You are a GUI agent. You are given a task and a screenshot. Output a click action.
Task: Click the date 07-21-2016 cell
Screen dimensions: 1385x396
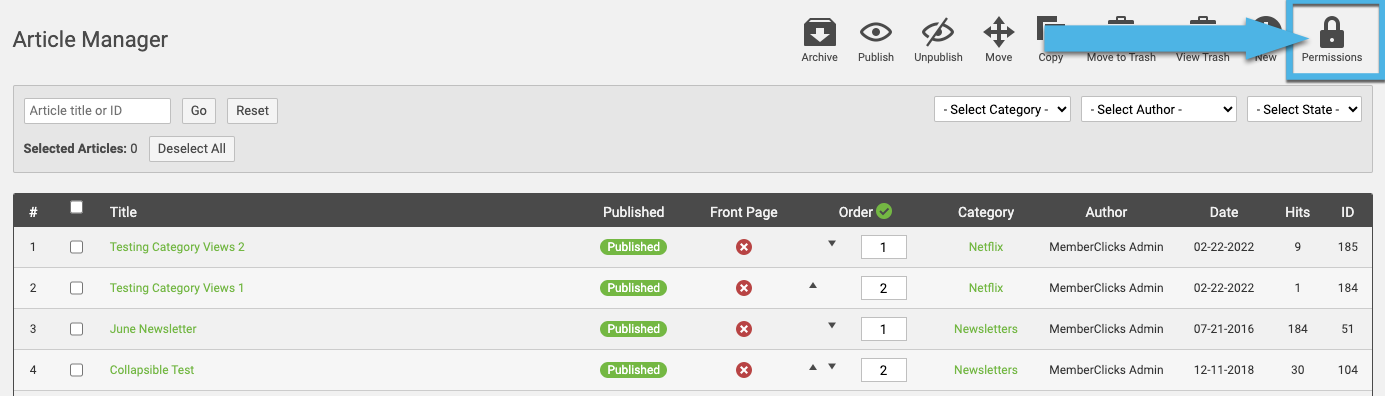point(1224,329)
